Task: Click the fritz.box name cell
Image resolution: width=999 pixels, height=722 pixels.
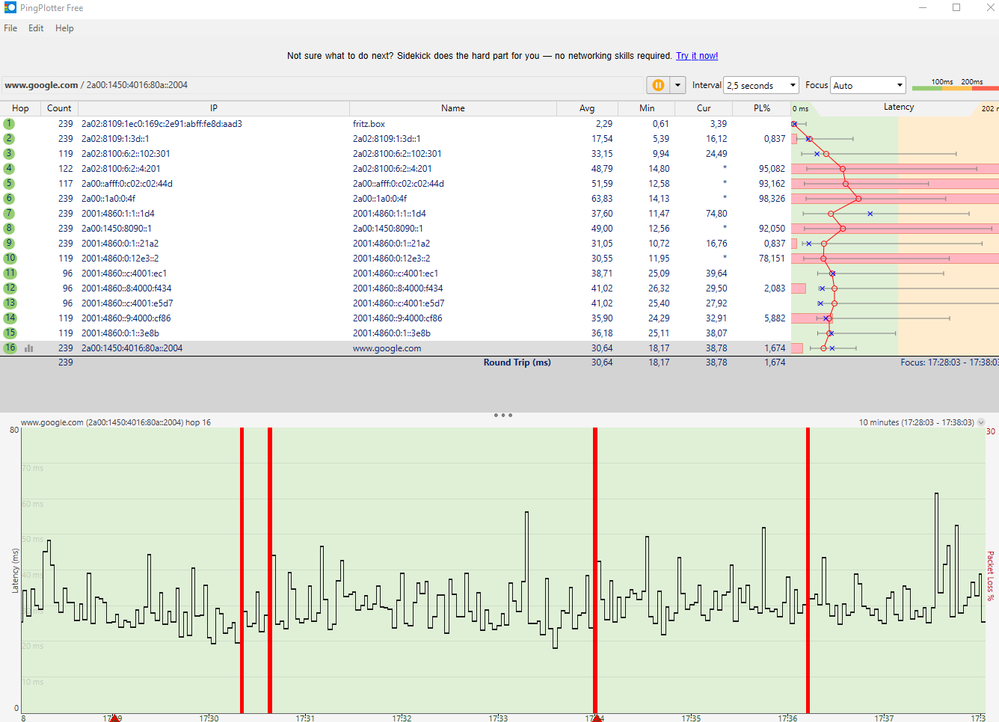Action: [369, 124]
